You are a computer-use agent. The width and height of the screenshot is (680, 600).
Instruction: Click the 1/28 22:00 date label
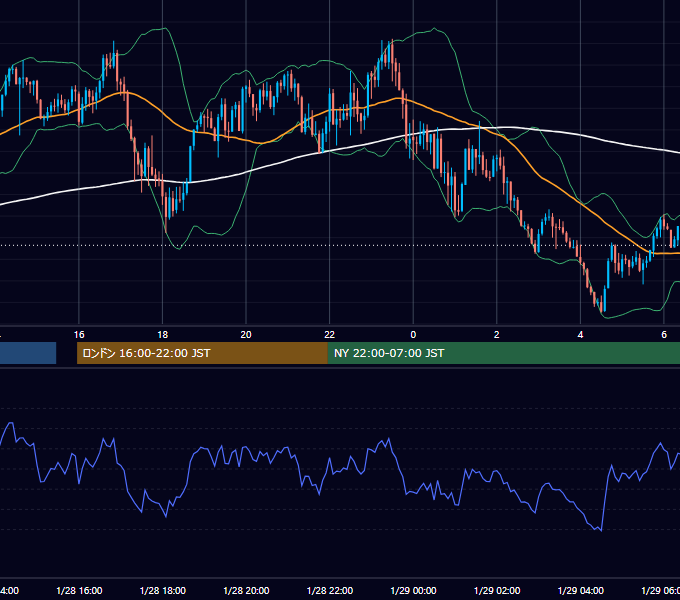point(330,590)
